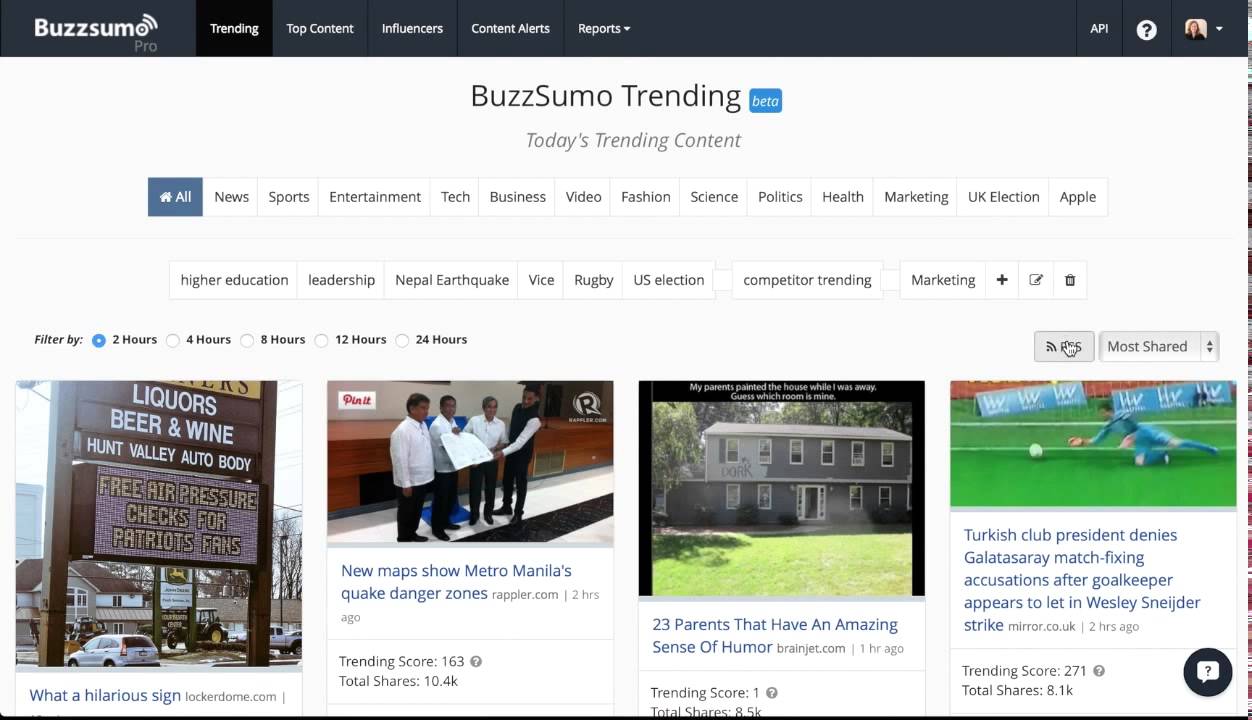Select the Business category

coord(517,197)
